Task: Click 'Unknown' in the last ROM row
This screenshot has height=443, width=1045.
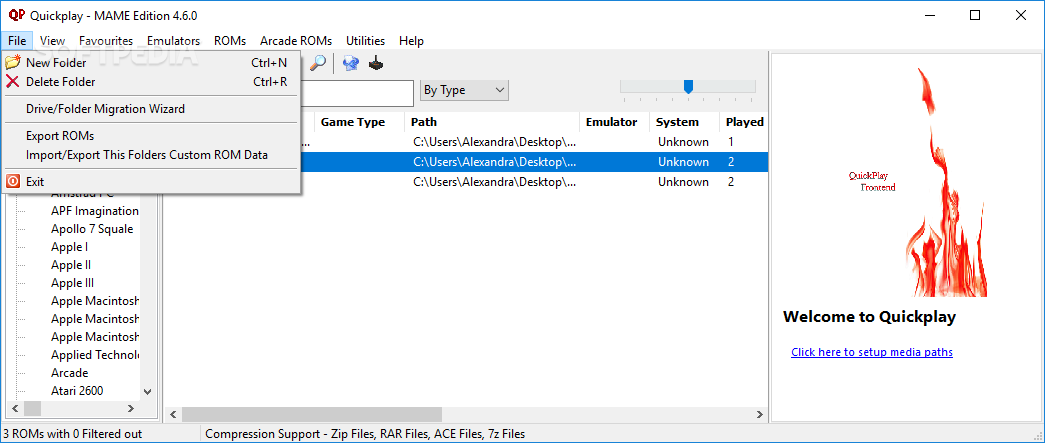Action: click(683, 182)
